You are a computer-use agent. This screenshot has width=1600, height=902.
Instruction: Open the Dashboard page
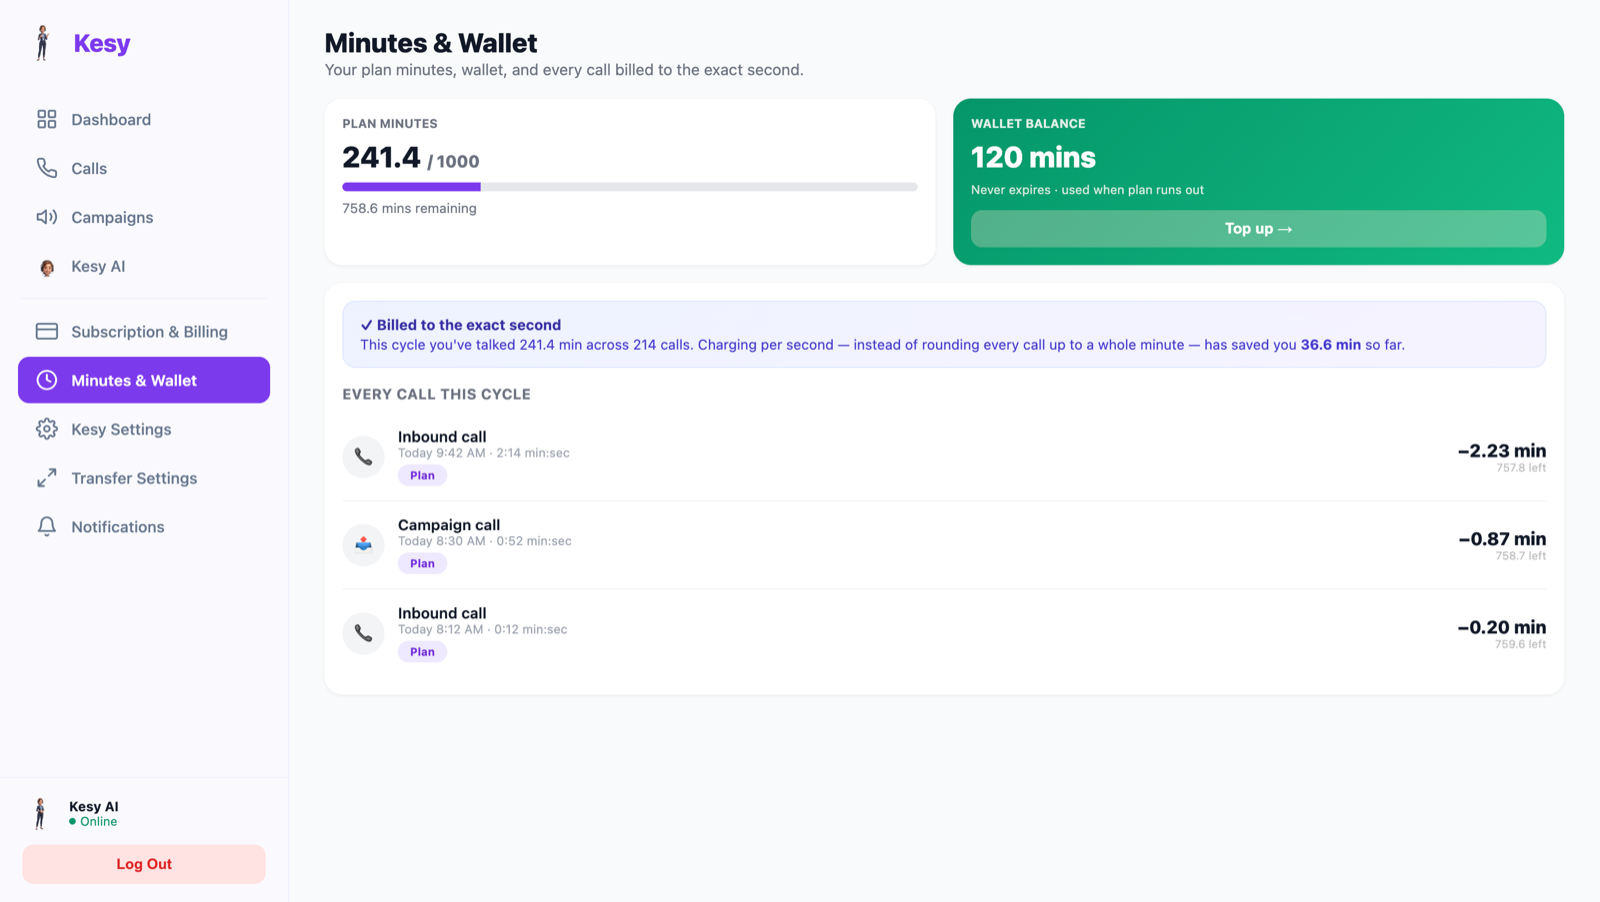pyautogui.click(x=144, y=119)
